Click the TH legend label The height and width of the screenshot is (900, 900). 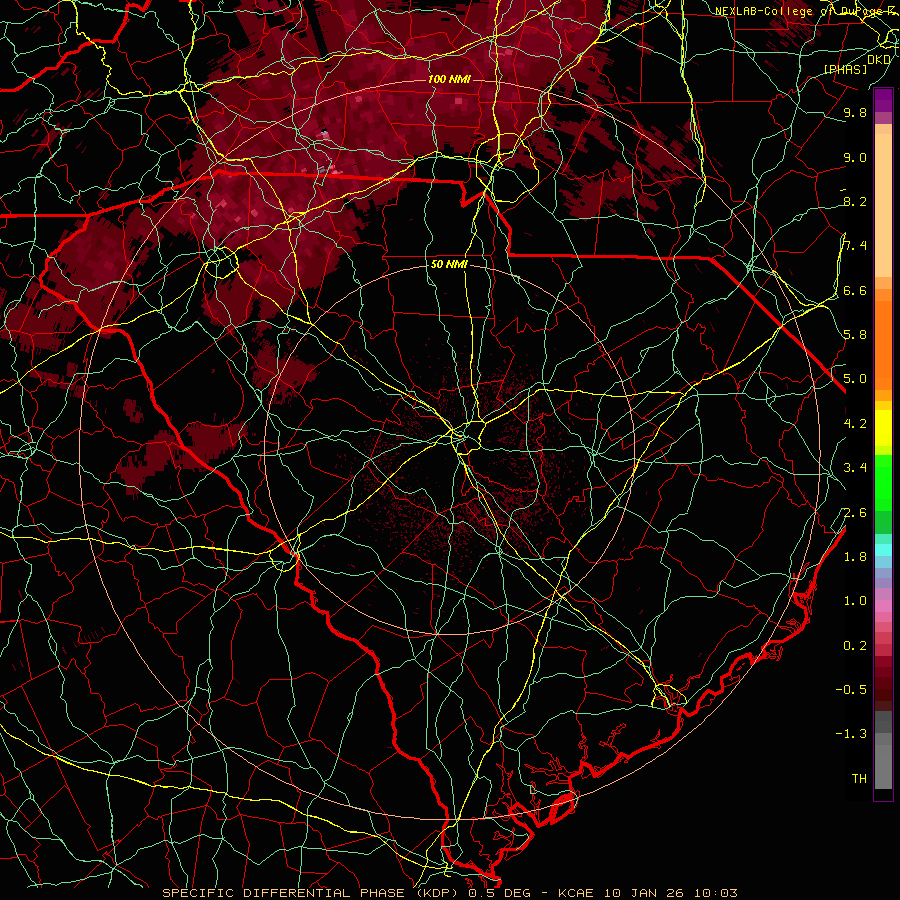click(859, 779)
